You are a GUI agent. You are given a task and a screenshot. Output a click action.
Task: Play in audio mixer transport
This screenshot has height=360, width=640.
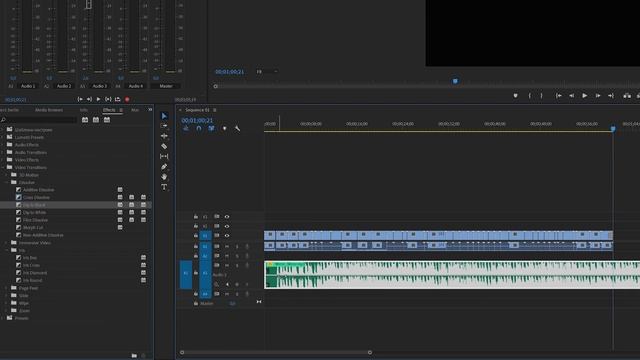[x=98, y=99]
